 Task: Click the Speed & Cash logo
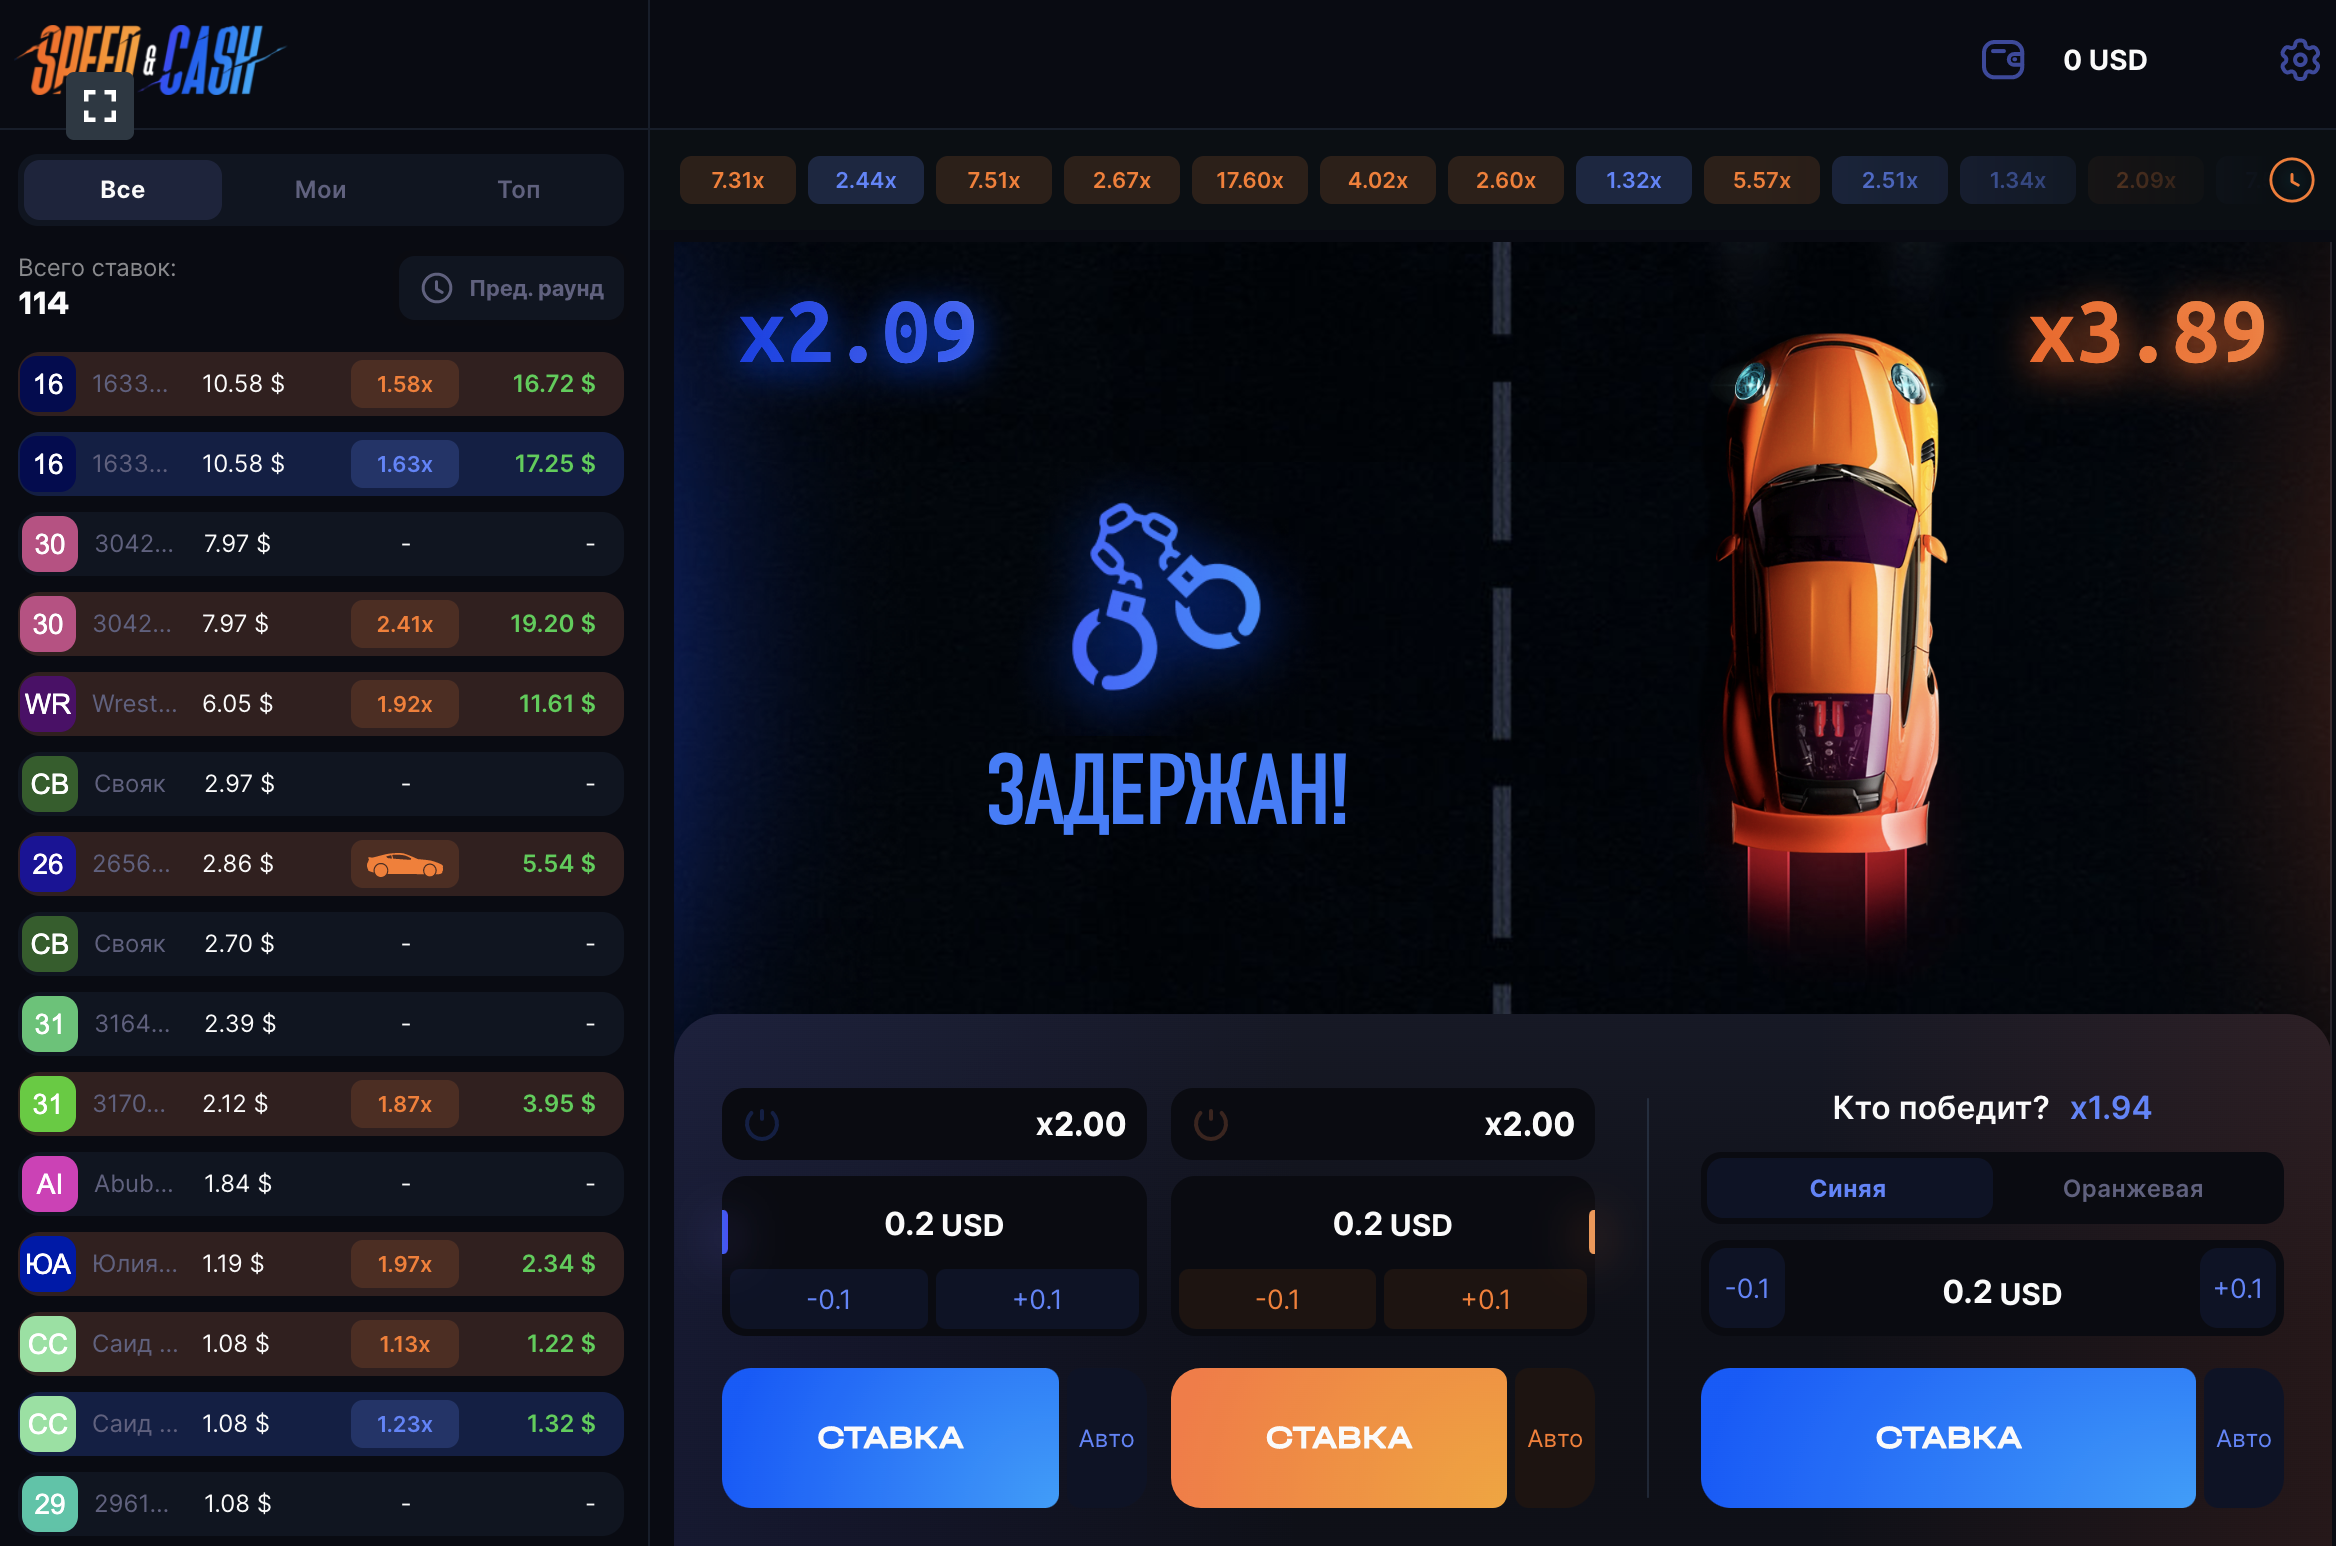tap(150, 60)
